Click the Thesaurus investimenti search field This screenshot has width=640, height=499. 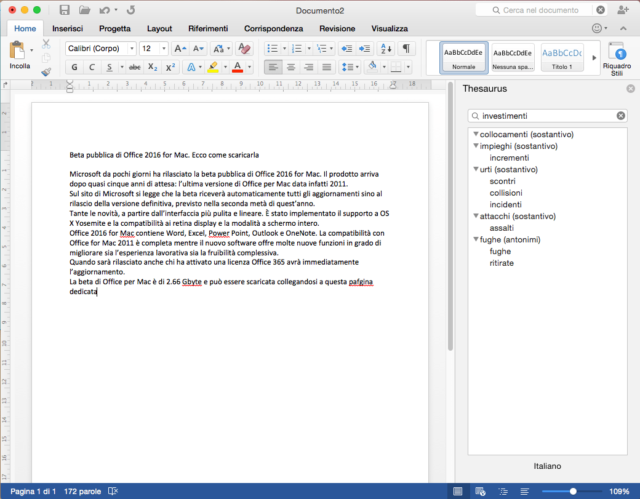click(547, 116)
